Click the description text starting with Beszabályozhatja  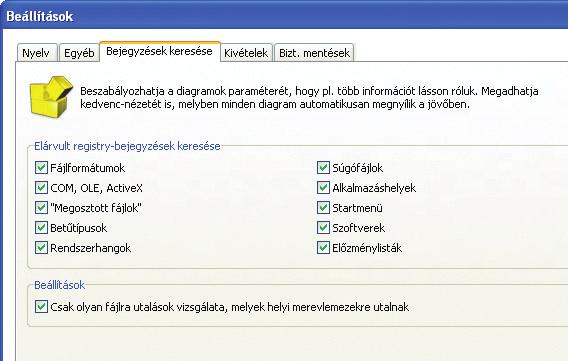click(309, 98)
